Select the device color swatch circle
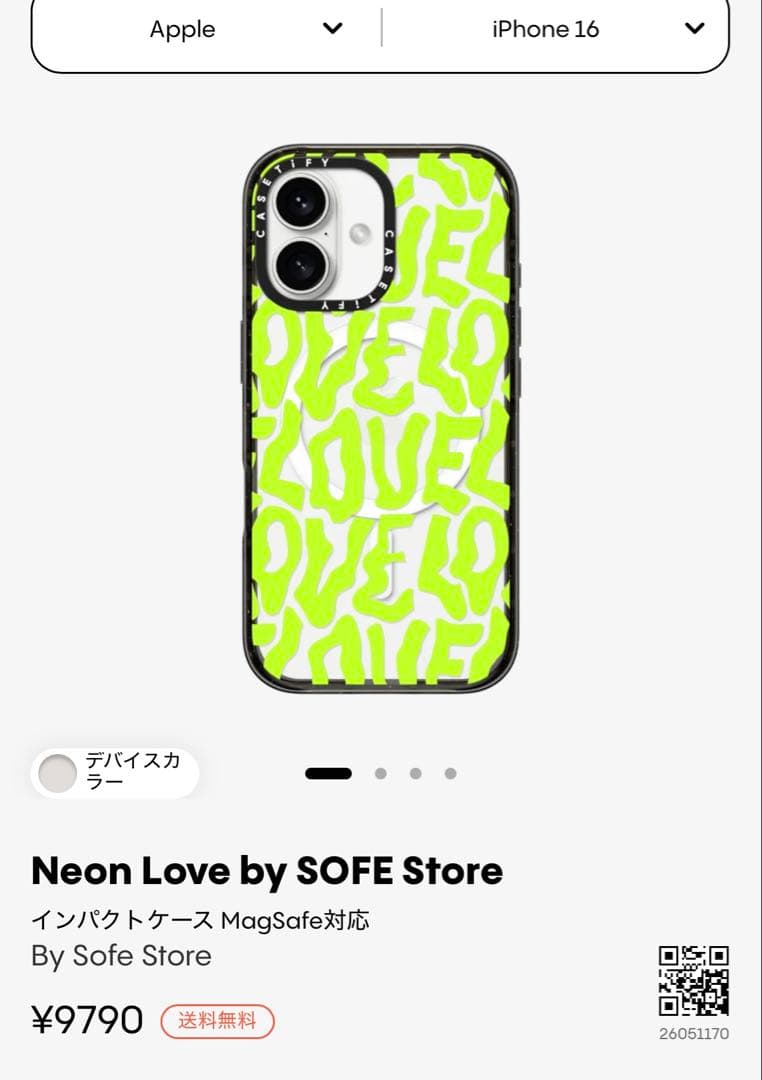Image resolution: width=762 pixels, height=1080 pixels. tap(57, 773)
